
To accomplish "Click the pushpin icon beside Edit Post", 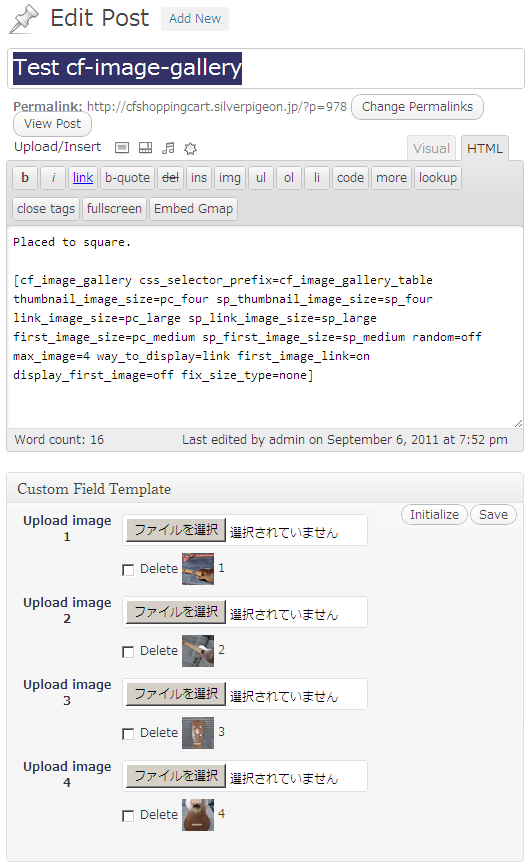I will coord(24,19).
